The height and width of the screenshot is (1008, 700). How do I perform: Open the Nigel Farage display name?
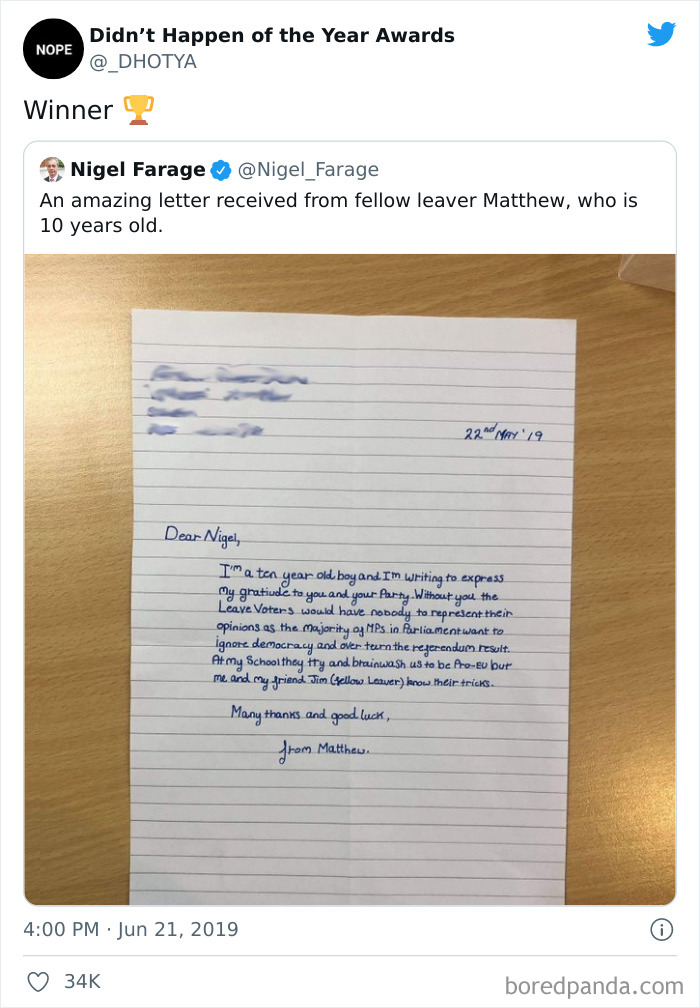(x=137, y=169)
